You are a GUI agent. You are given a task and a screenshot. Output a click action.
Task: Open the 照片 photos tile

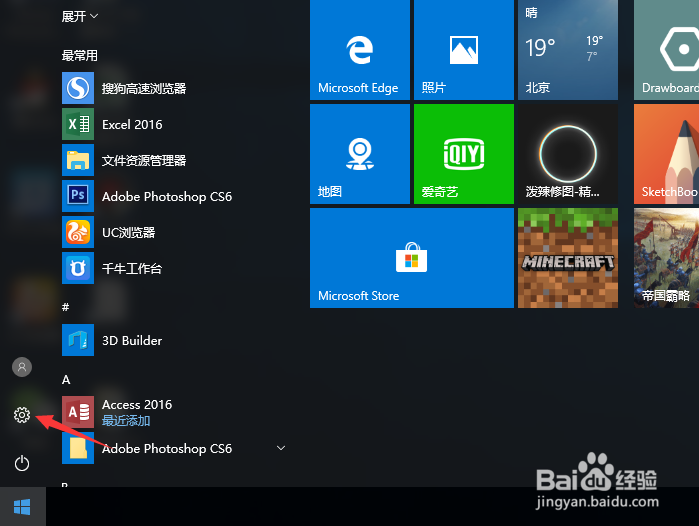[464, 50]
